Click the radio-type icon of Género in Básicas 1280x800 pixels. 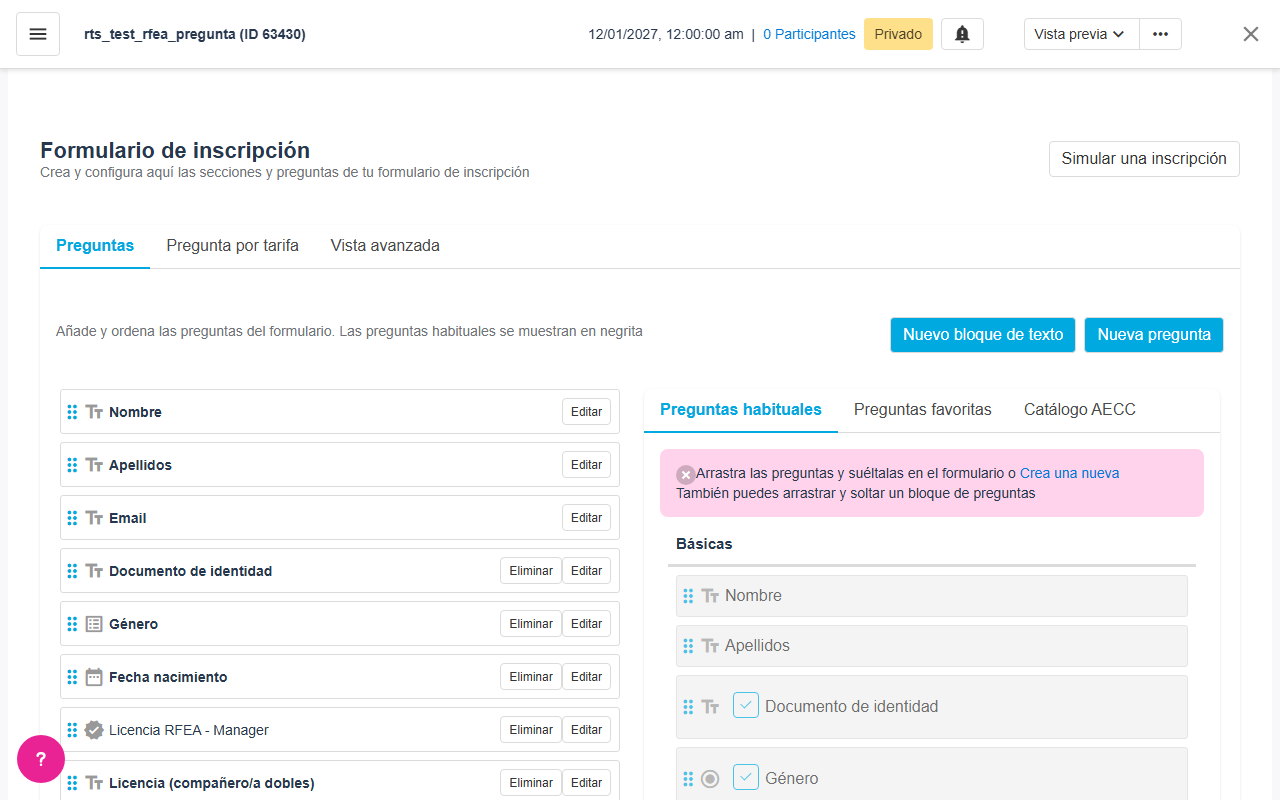pyautogui.click(x=710, y=779)
